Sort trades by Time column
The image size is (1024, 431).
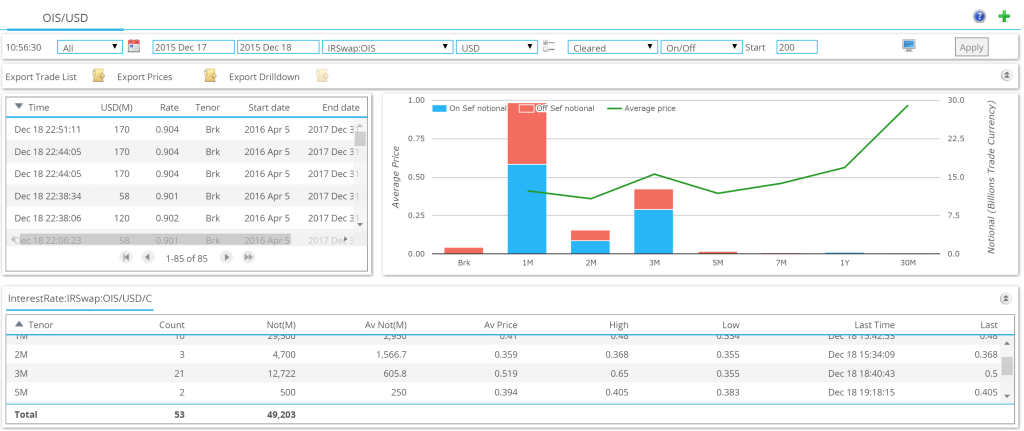coord(39,107)
